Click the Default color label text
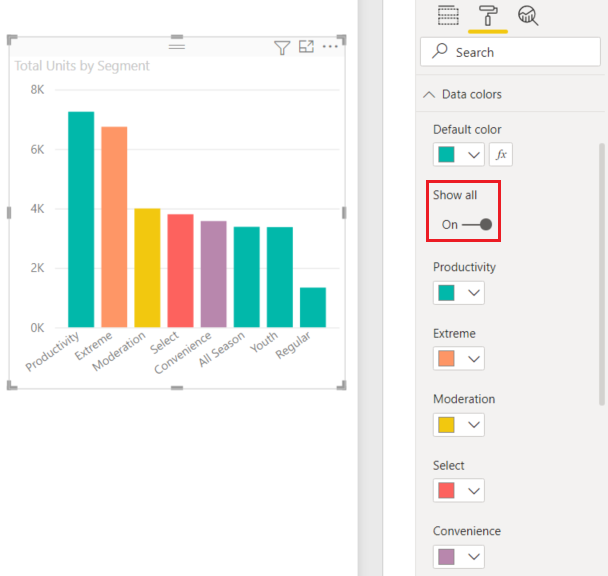Image resolution: width=608 pixels, height=576 pixels. (467, 130)
